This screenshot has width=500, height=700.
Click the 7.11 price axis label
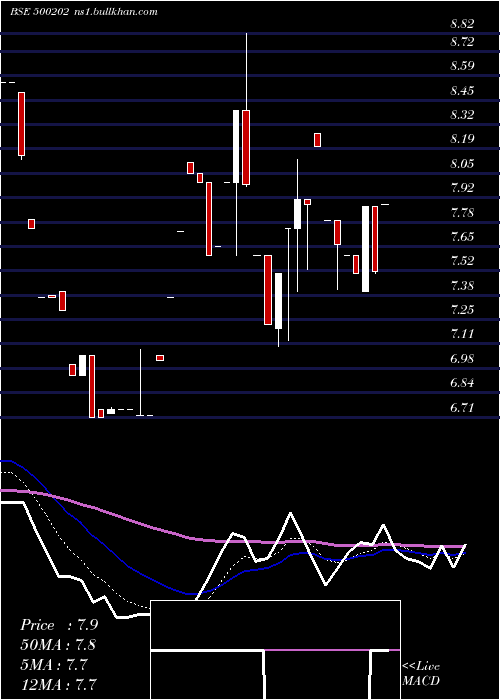pyautogui.click(x=462, y=334)
